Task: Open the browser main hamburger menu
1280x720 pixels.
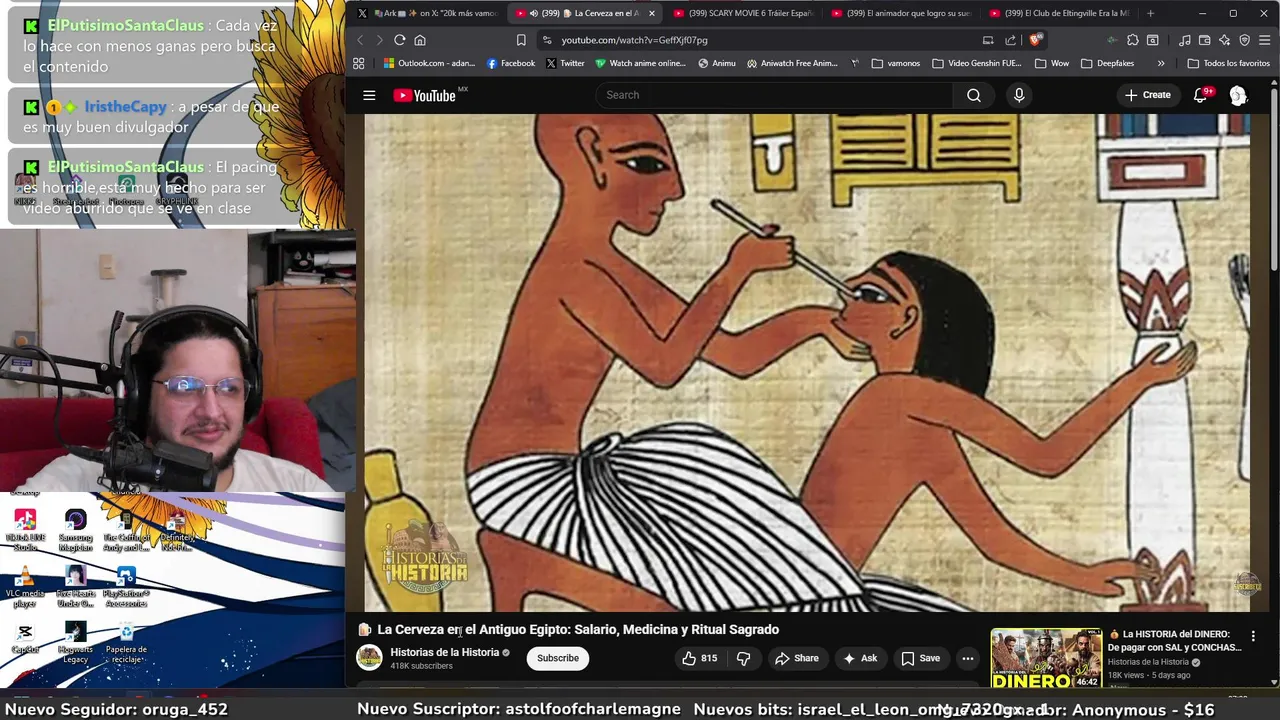Action: coord(1265,40)
